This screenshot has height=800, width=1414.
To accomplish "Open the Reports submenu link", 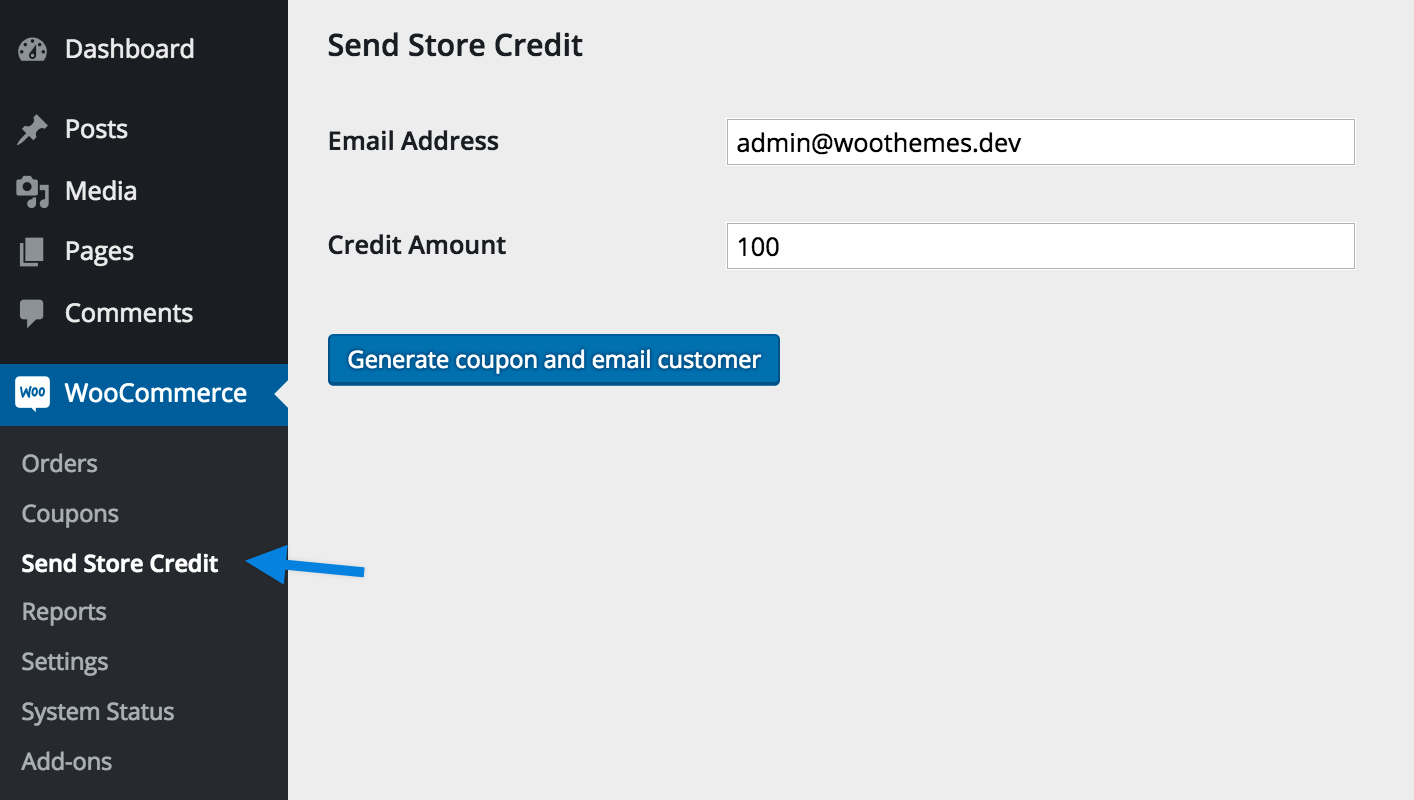I will tap(64, 612).
